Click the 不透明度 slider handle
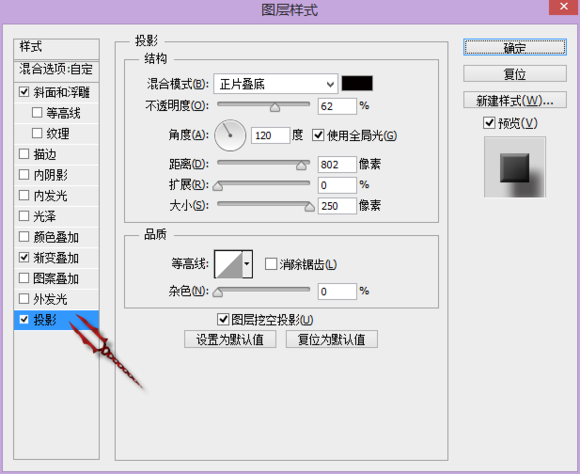Screen dimensions: 580x474 coord(275,107)
